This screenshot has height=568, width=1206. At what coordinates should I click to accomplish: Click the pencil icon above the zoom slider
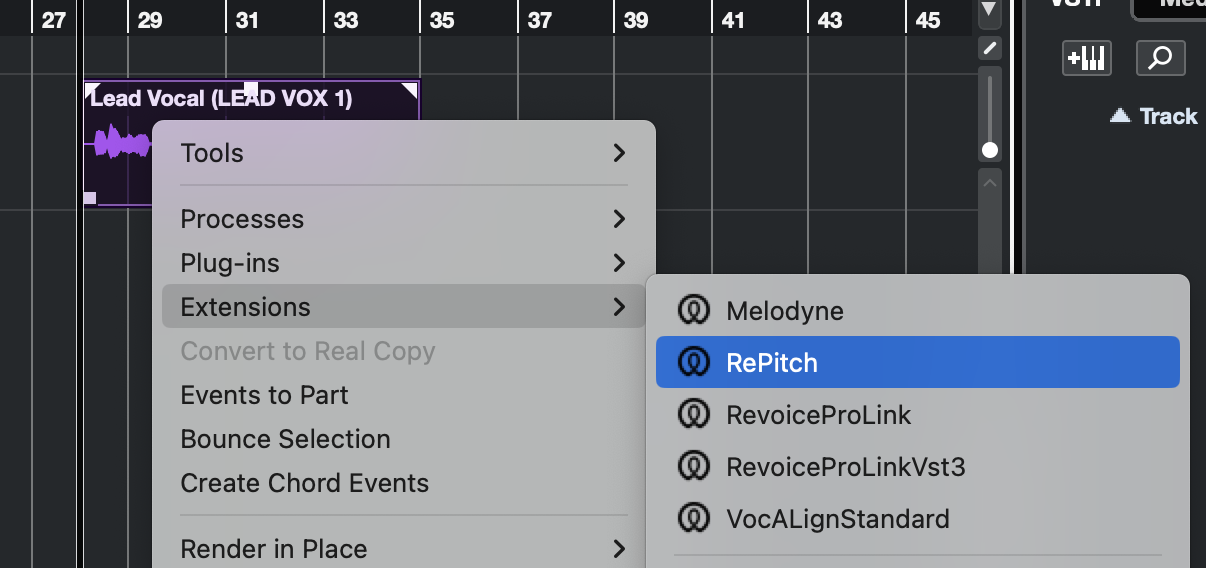(x=989, y=47)
